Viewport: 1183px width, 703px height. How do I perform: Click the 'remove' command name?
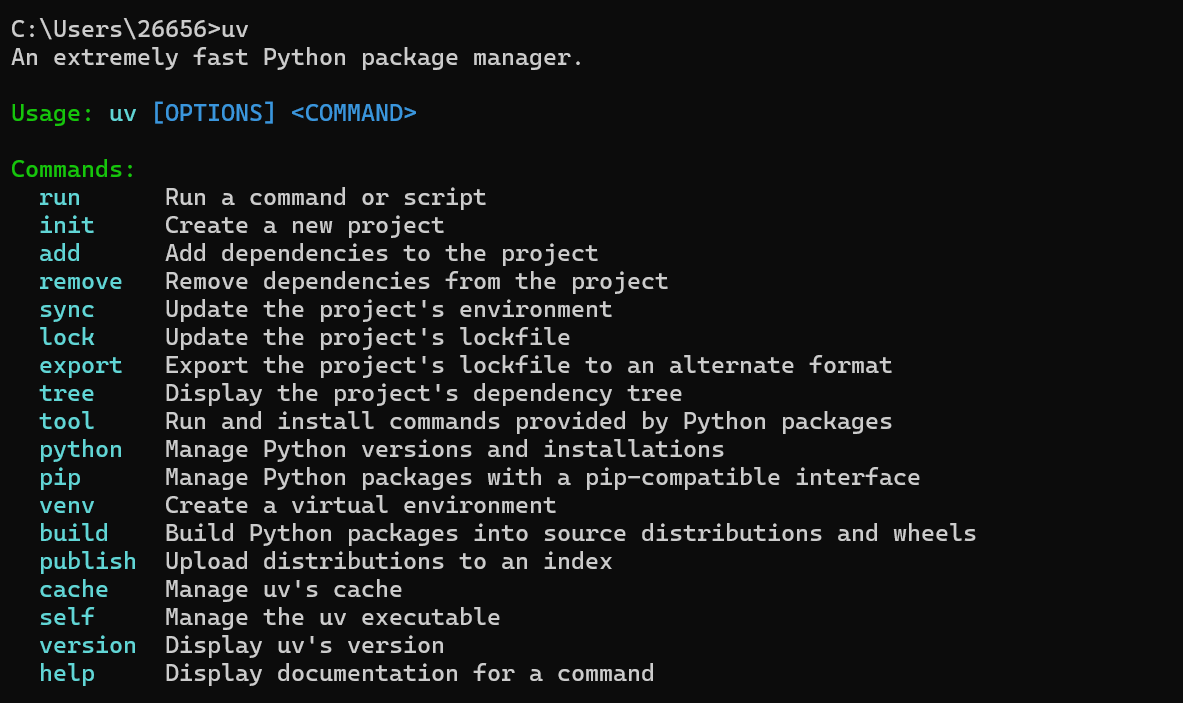click(x=81, y=281)
